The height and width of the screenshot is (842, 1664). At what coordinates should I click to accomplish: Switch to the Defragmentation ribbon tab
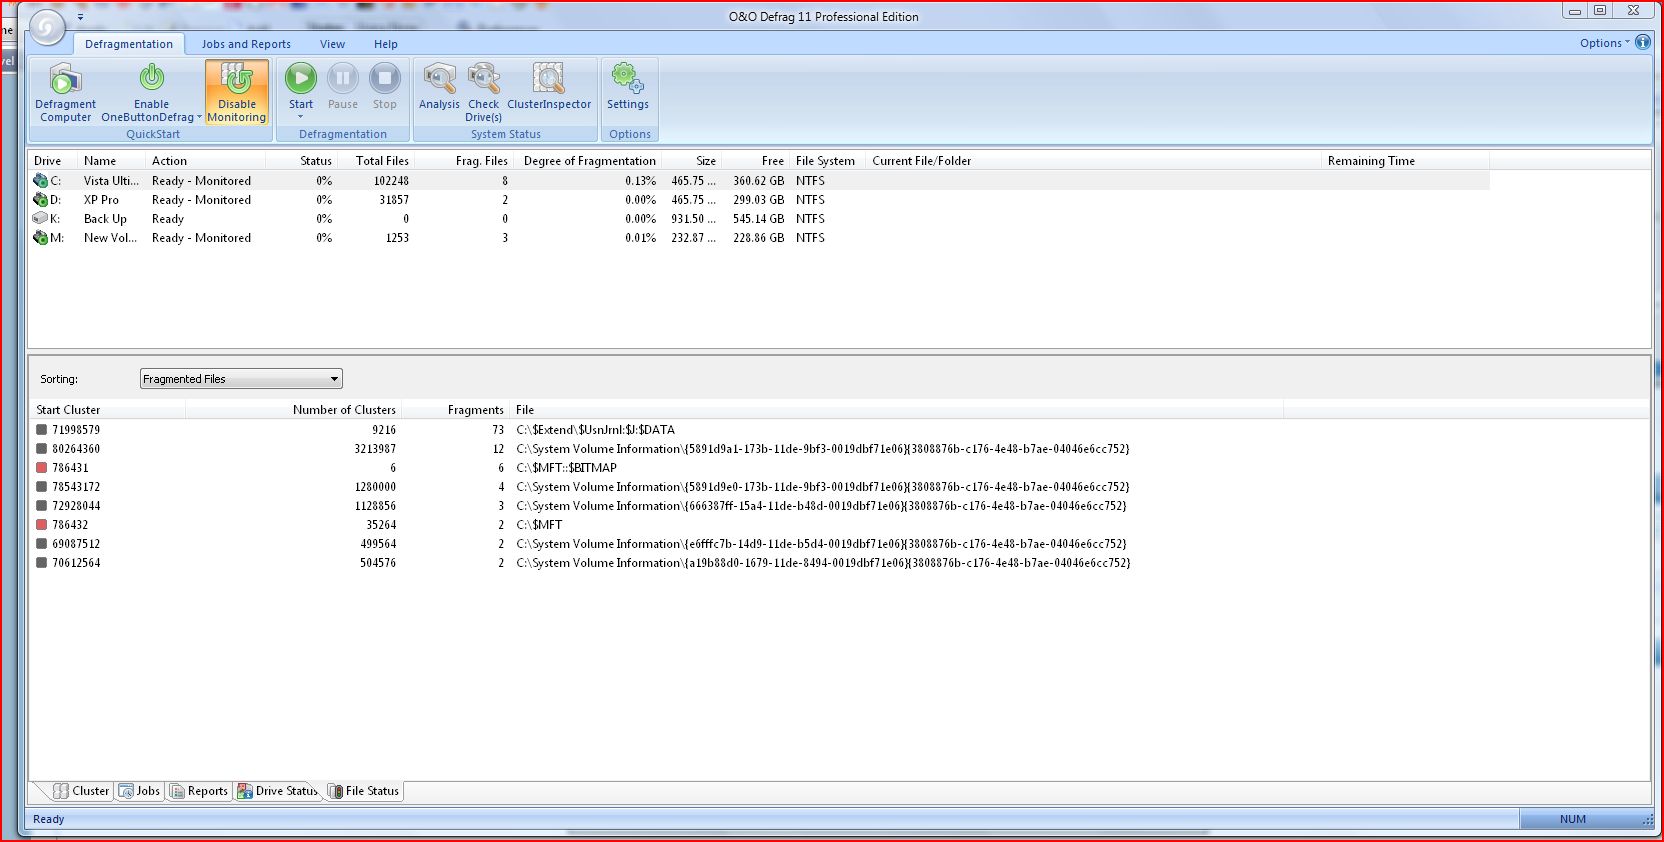click(x=129, y=44)
